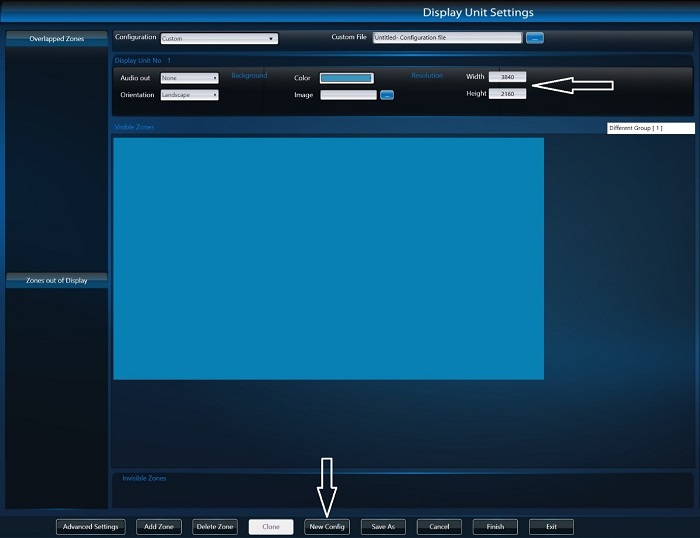Screen dimensions: 700x538
Task: Click the Save As button
Action: point(383,527)
